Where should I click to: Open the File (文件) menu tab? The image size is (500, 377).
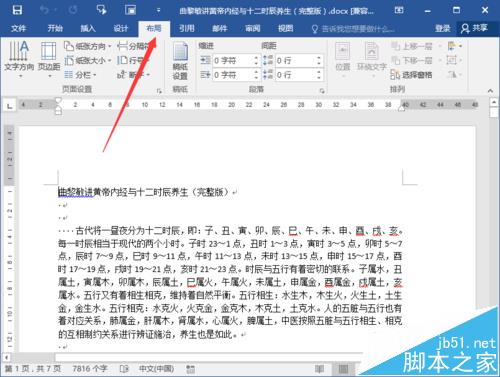(18, 28)
